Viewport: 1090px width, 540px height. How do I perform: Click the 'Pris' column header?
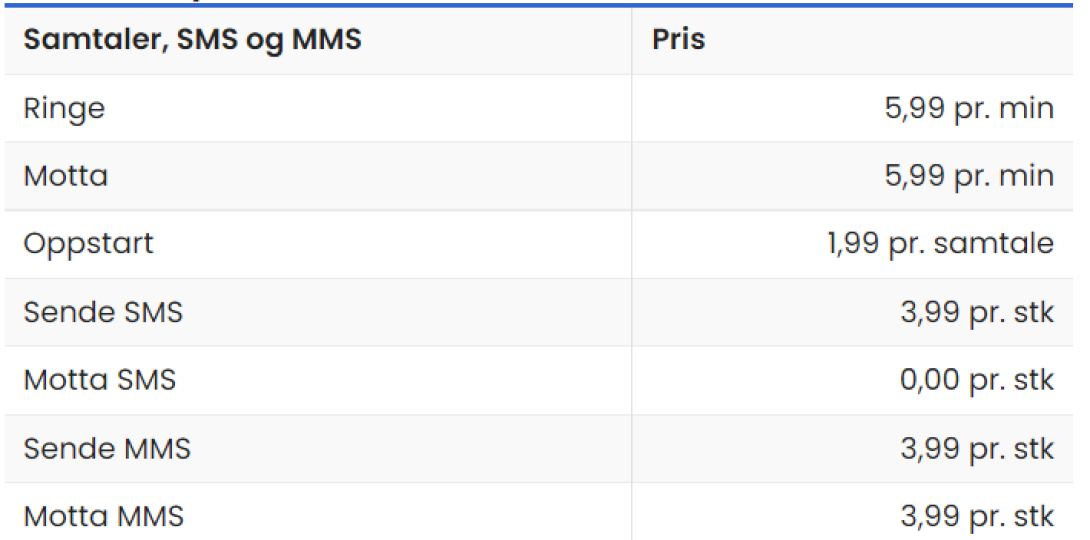click(678, 40)
